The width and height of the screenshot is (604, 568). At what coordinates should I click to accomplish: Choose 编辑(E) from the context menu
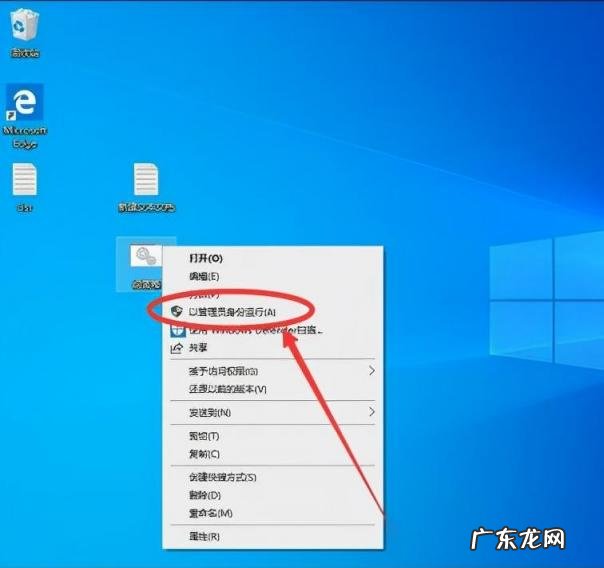pos(204,276)
